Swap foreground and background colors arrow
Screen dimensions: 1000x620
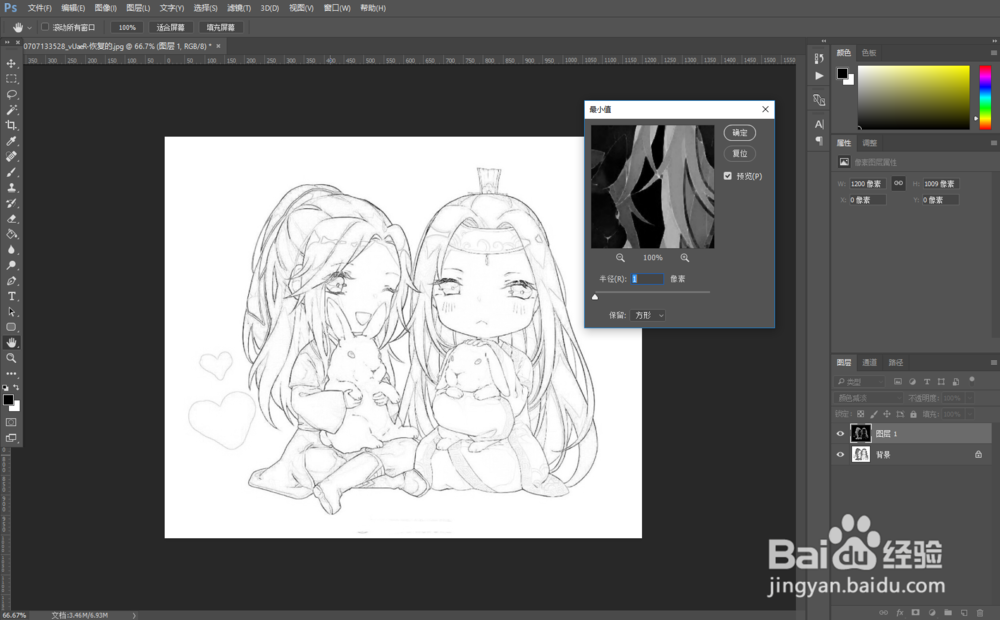point(16,387)
